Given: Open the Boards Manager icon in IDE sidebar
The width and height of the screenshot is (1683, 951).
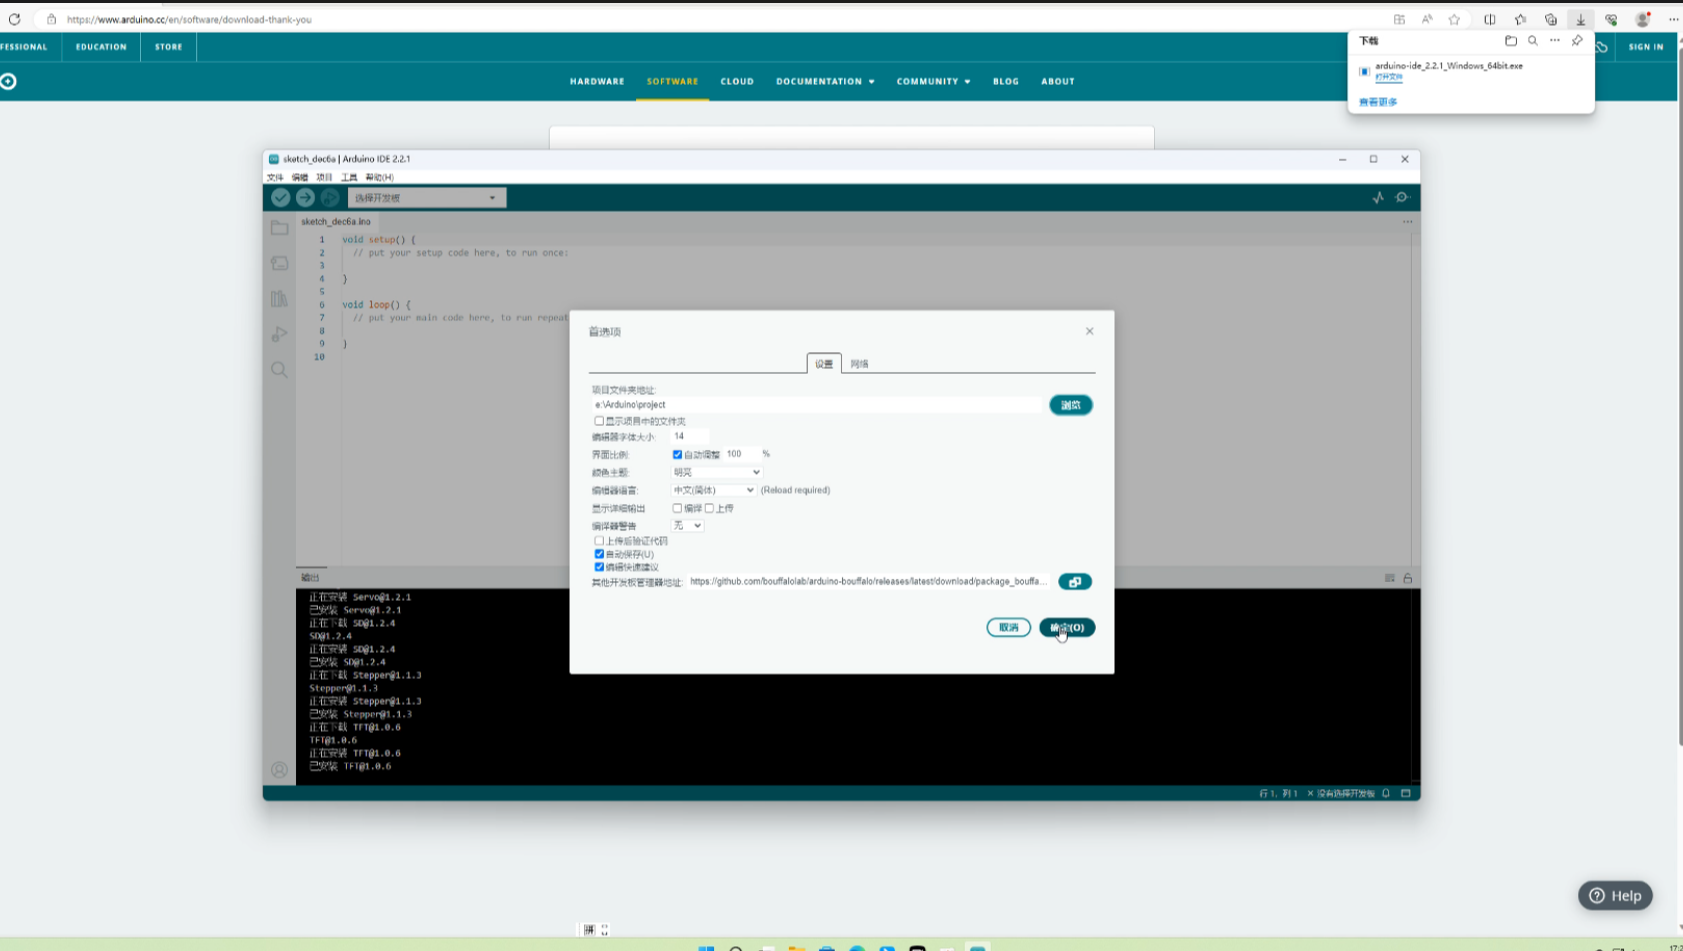Looking at the screenshot, I should 279,263.
